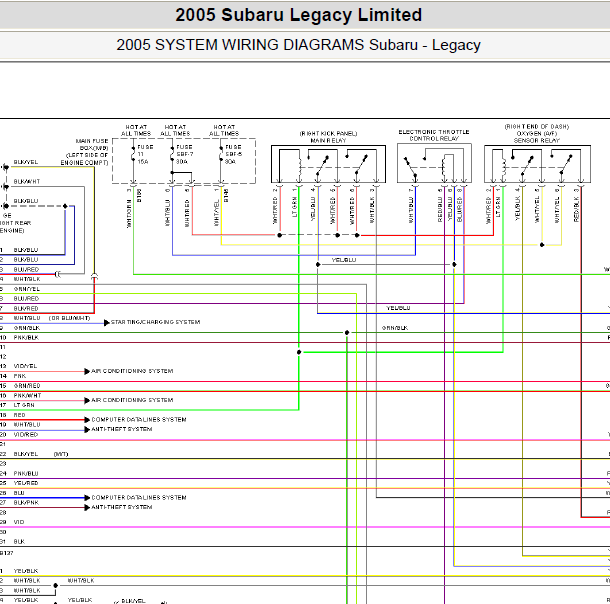Click 'ANTI-THEFT SYSTEM' beside pin 19 WHT/BLU
Screen dimensions: 610x604
click(x=121, y=429)
